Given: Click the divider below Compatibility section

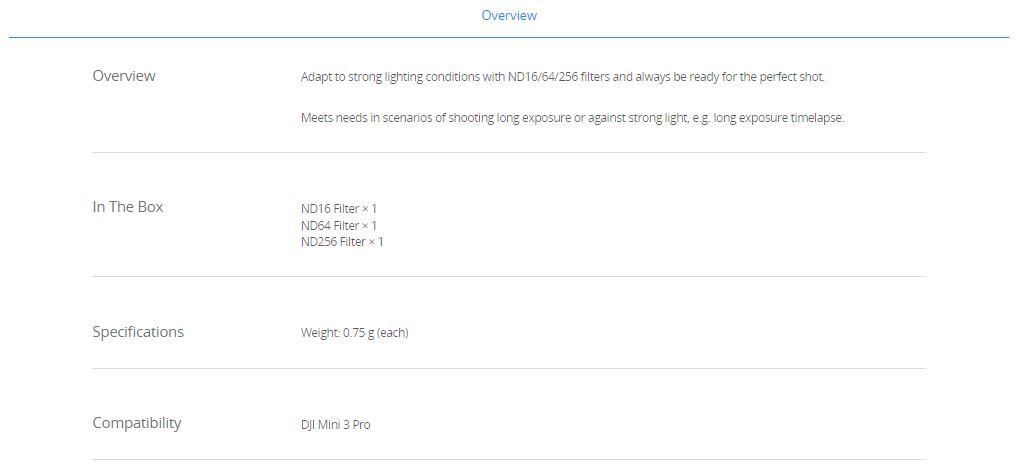Looking at the screenshot, I should (509, 460).
